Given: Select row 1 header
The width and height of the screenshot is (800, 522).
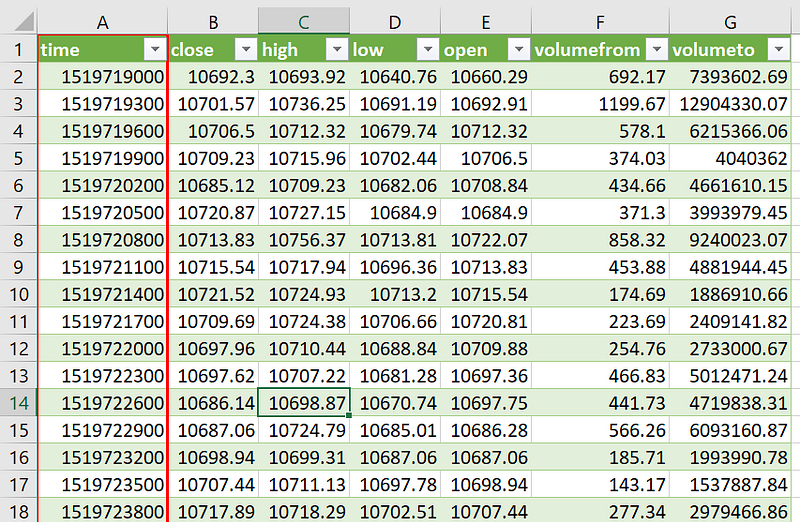Looking at the screenshot, I should tap(18, 49).
